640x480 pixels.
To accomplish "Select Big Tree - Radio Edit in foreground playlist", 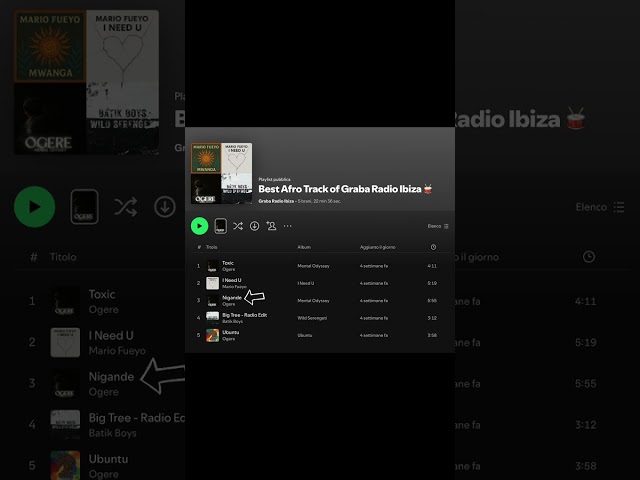I will [244, 315].
